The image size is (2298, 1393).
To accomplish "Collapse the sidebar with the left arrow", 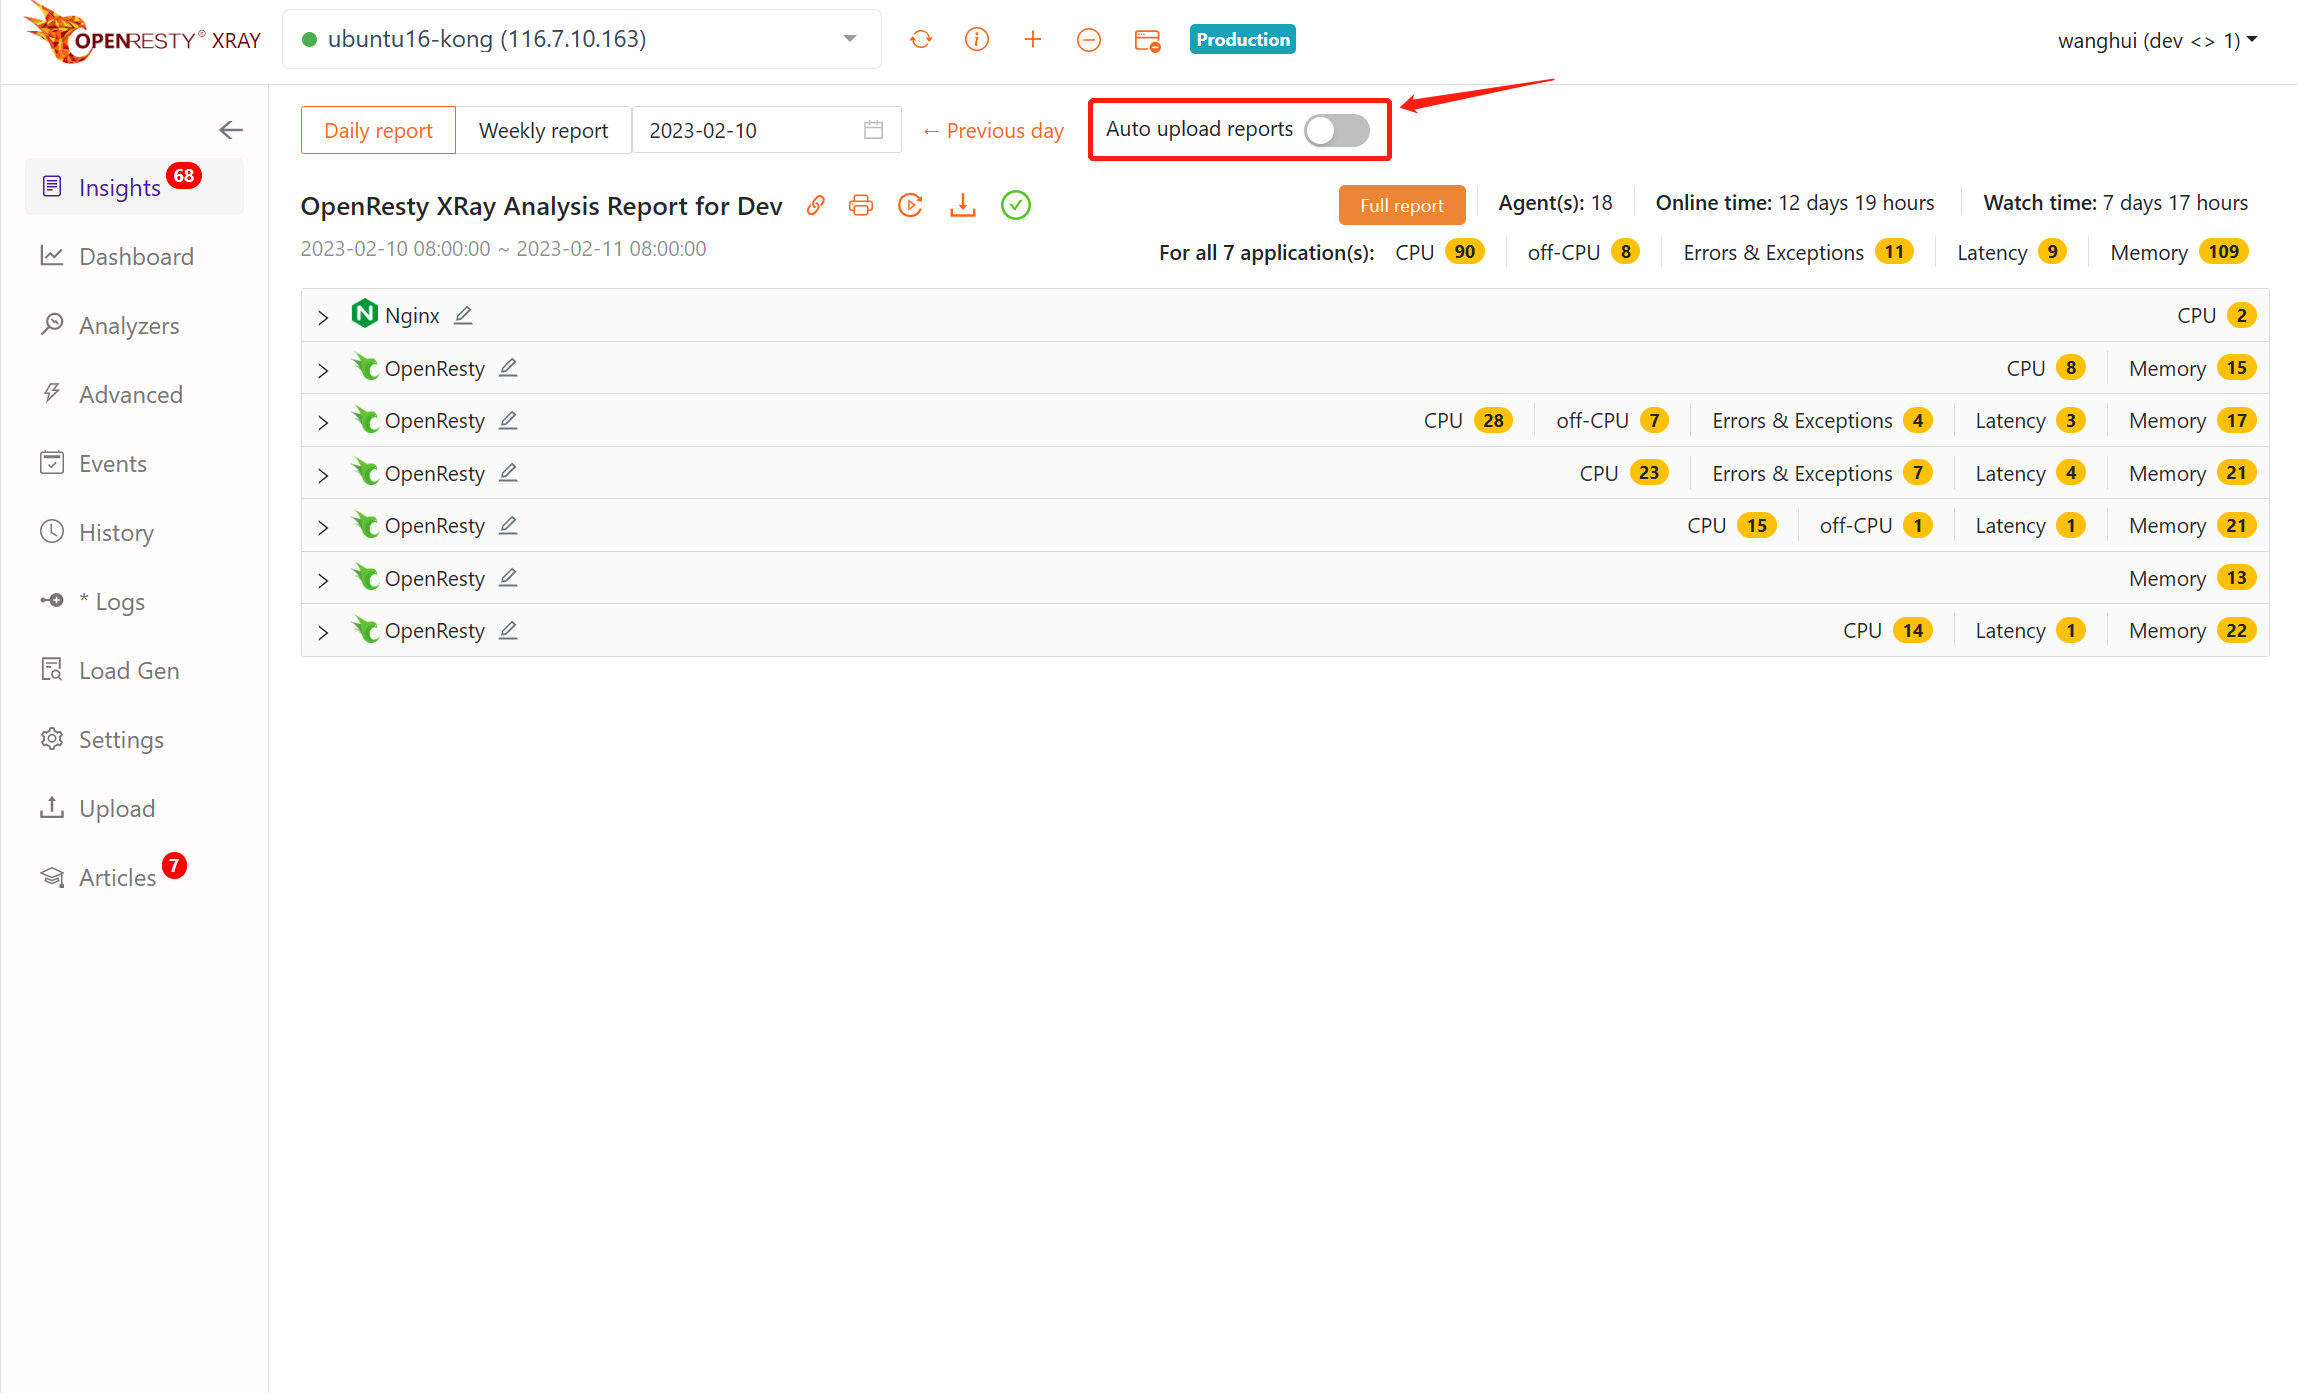I will point(231,130).
